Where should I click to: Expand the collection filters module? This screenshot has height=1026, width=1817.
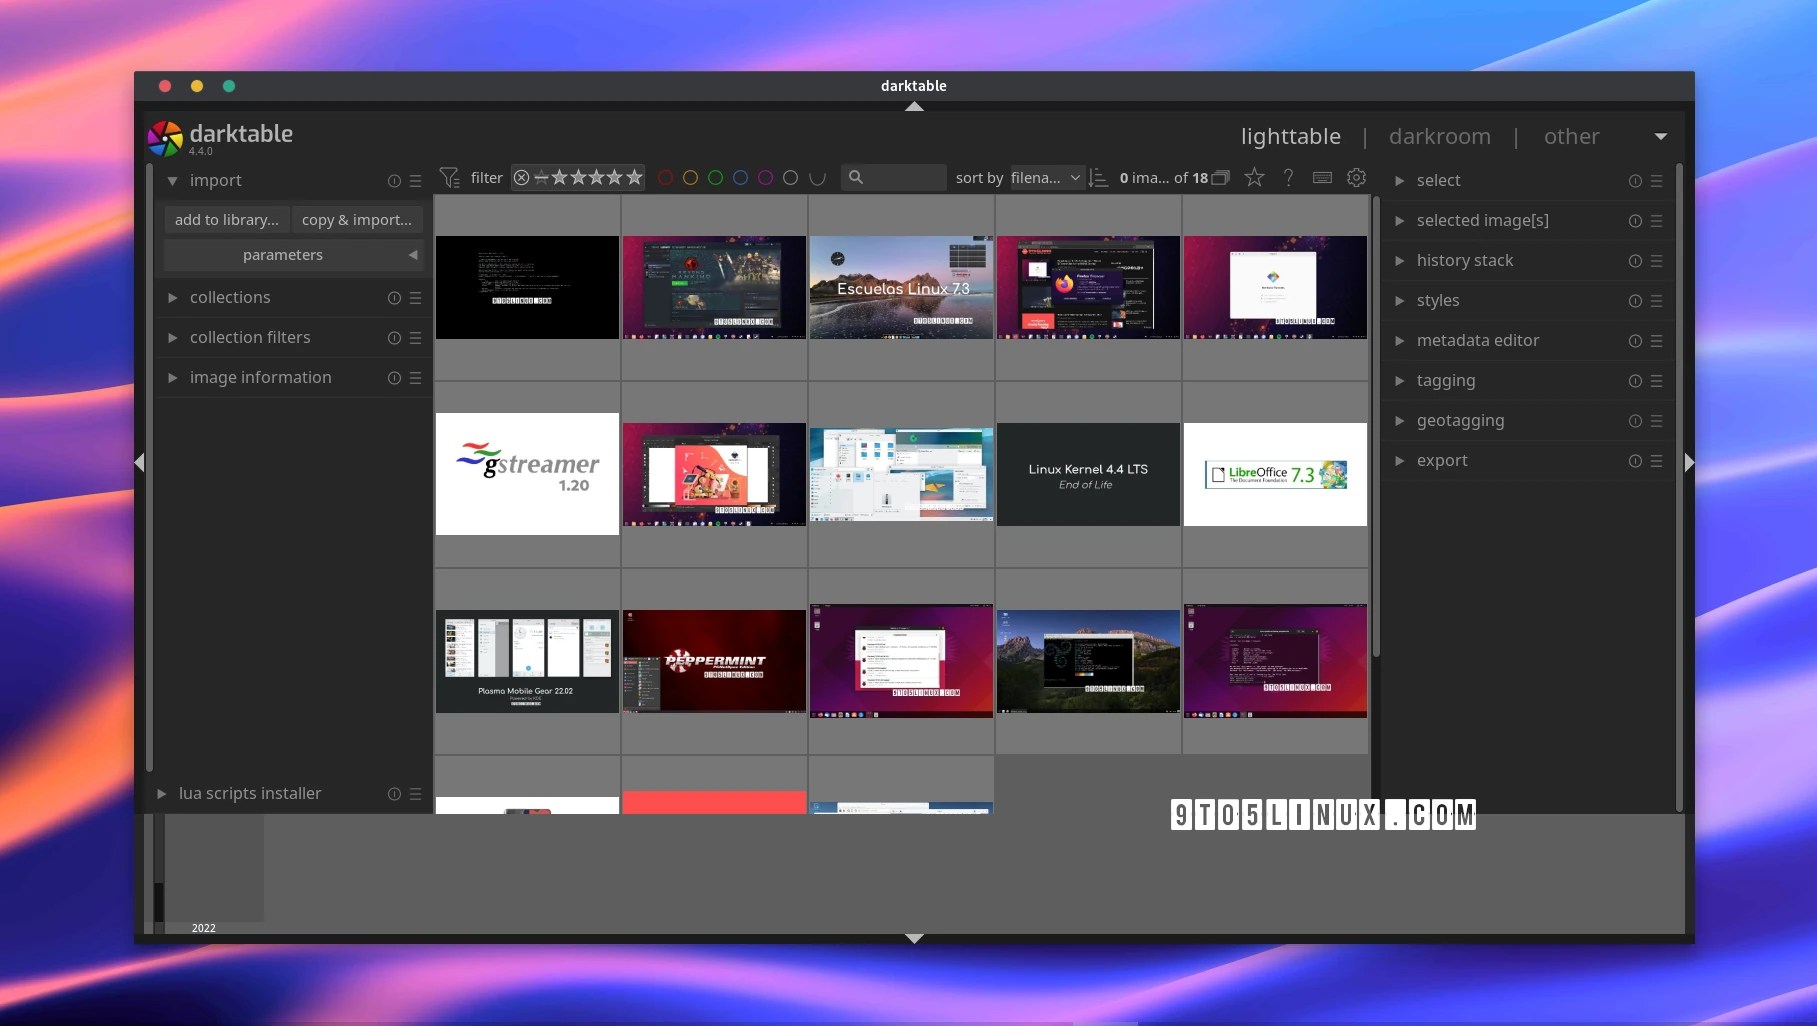click(x=172, y=338)
